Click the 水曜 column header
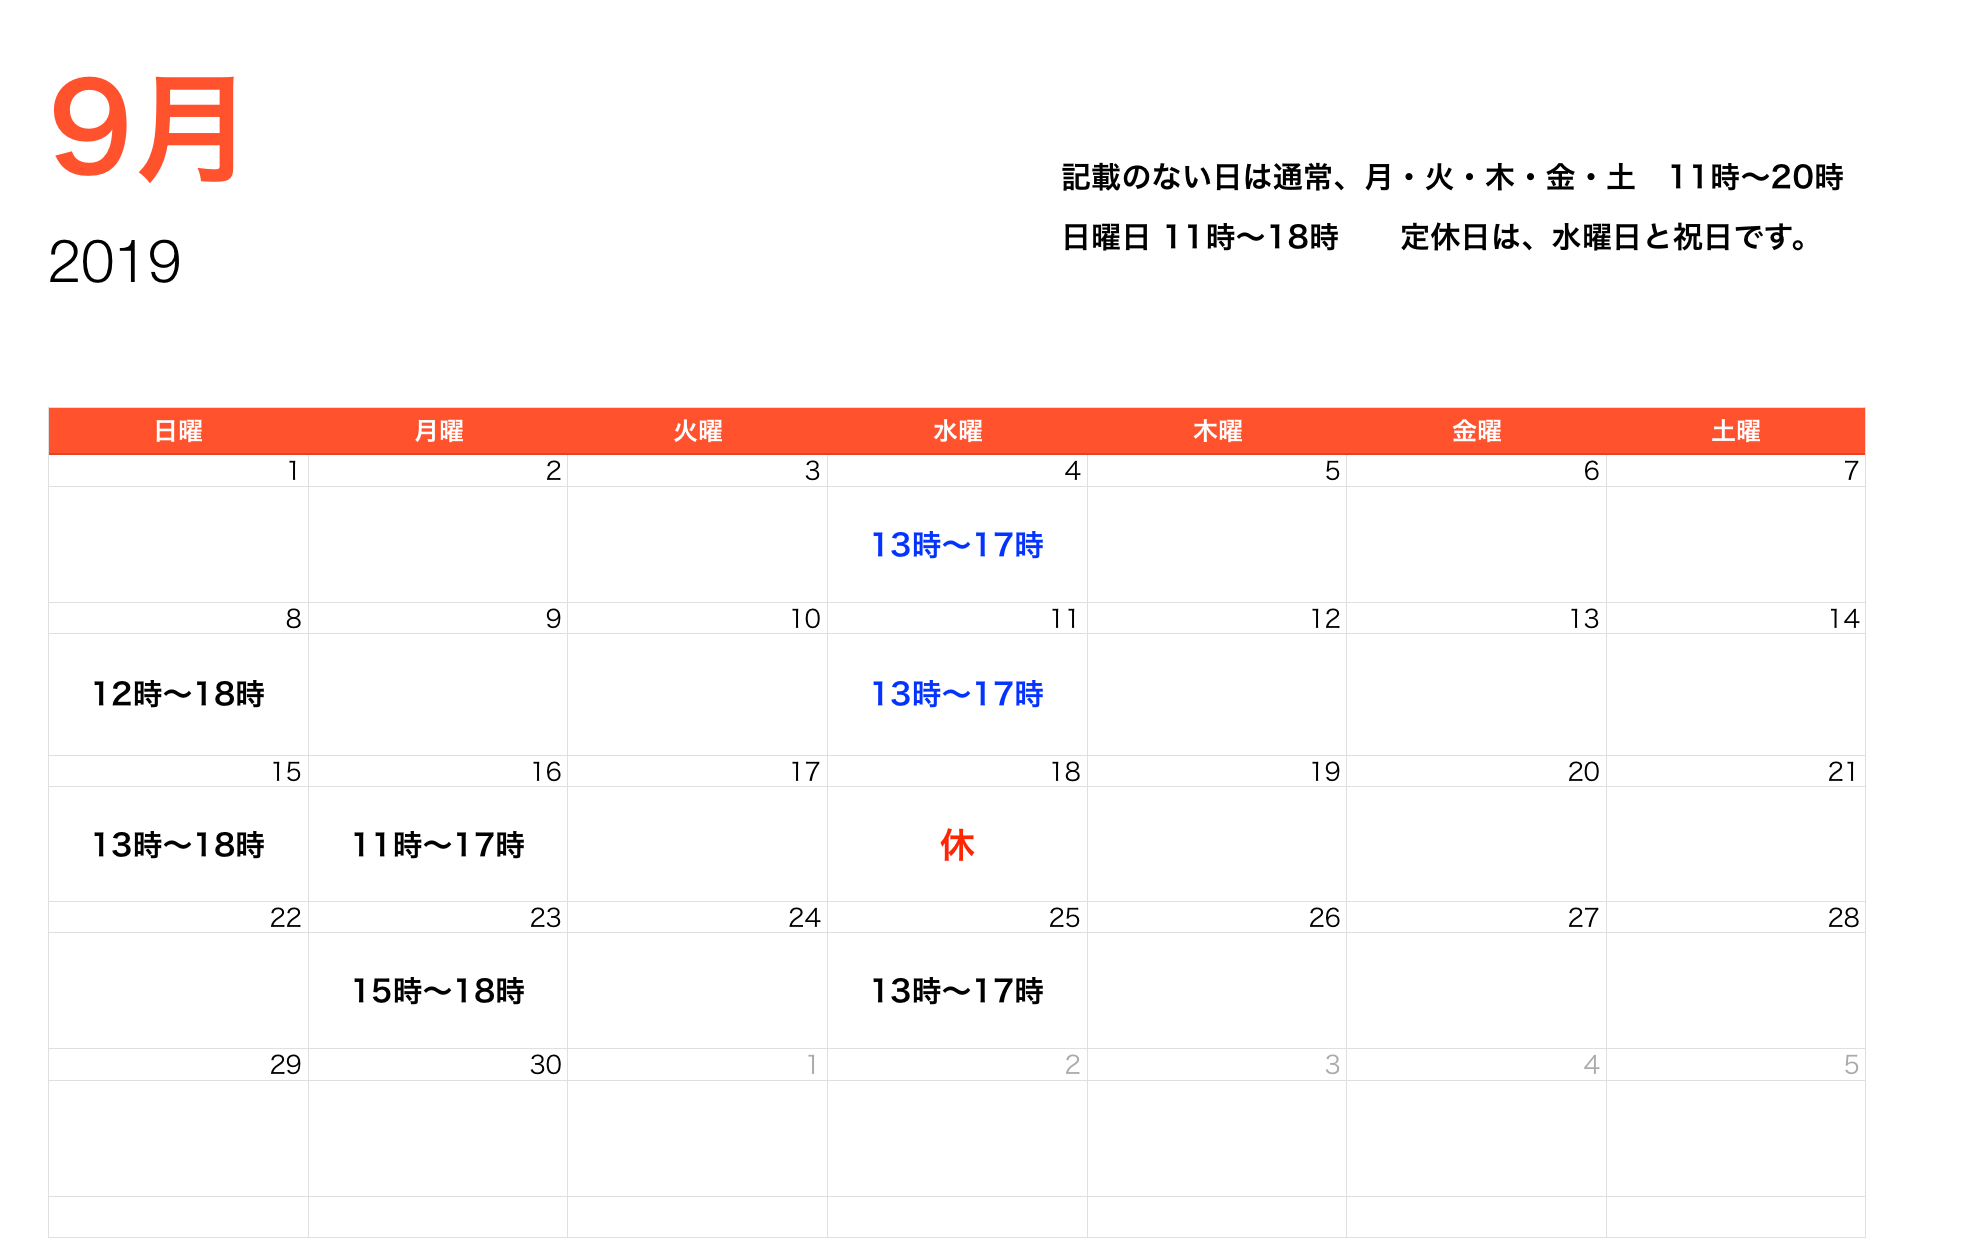 (x=957, y=430)
